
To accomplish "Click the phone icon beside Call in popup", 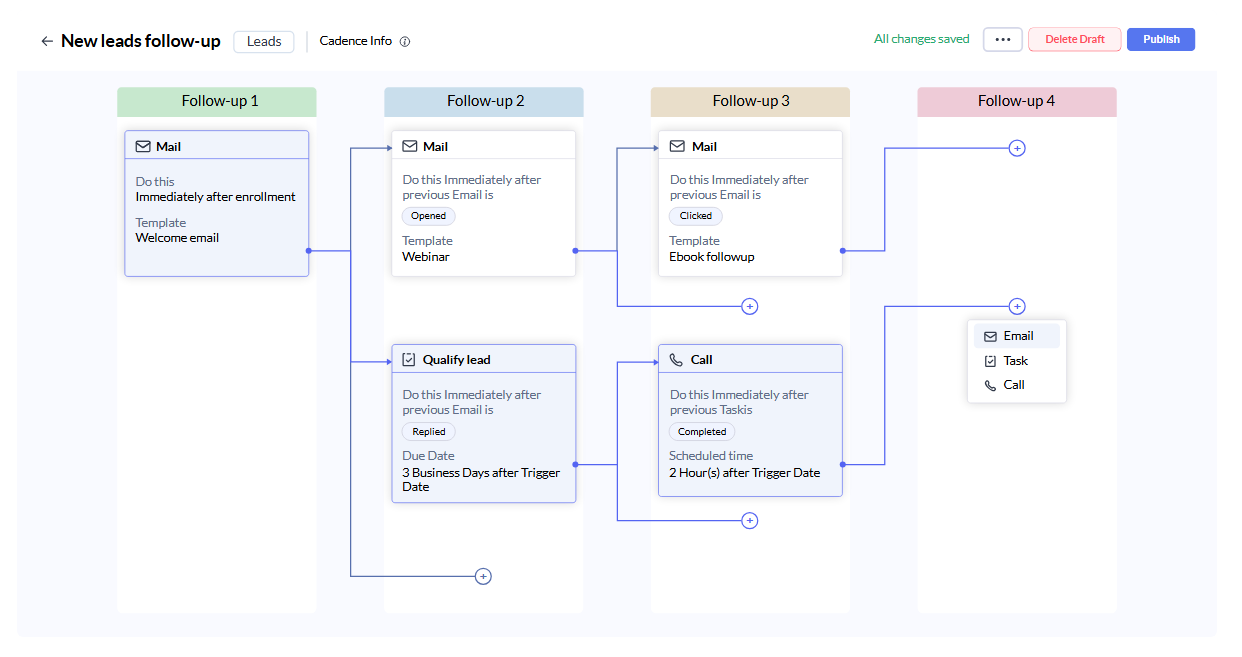I will (x=990, y=385).
